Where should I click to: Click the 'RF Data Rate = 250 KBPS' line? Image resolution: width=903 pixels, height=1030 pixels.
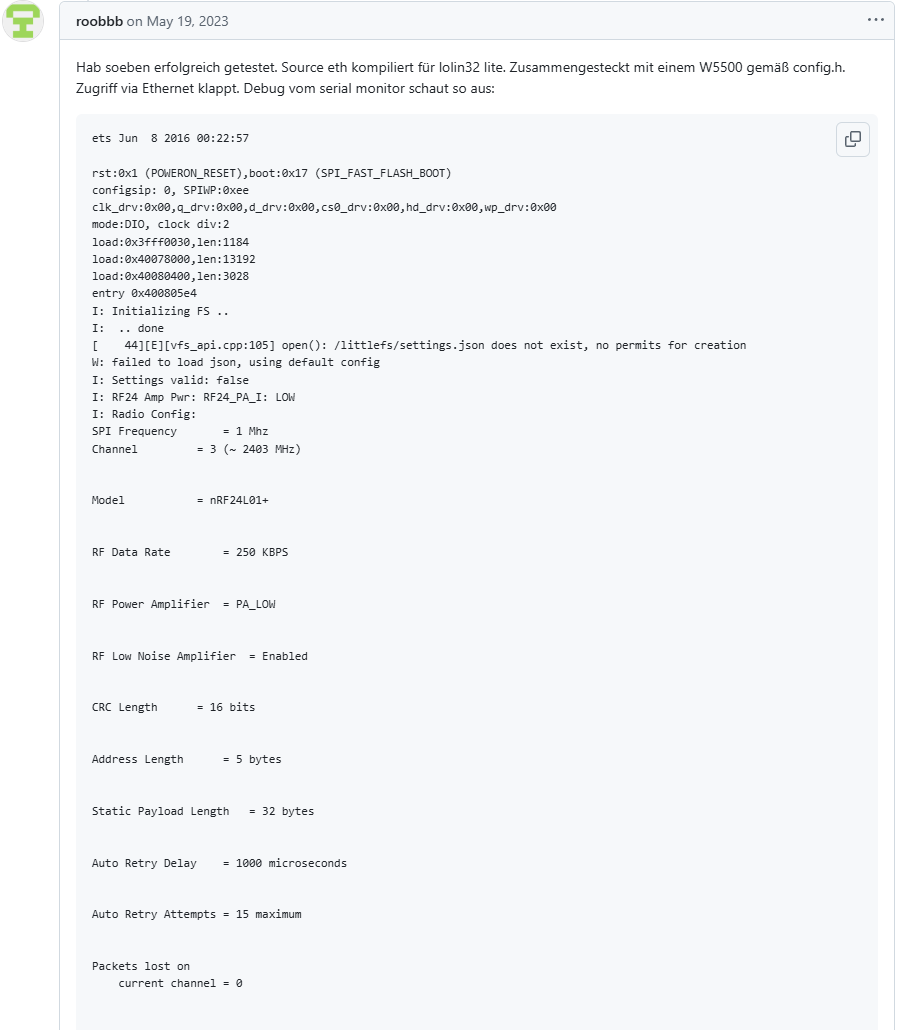coord(190,552)
